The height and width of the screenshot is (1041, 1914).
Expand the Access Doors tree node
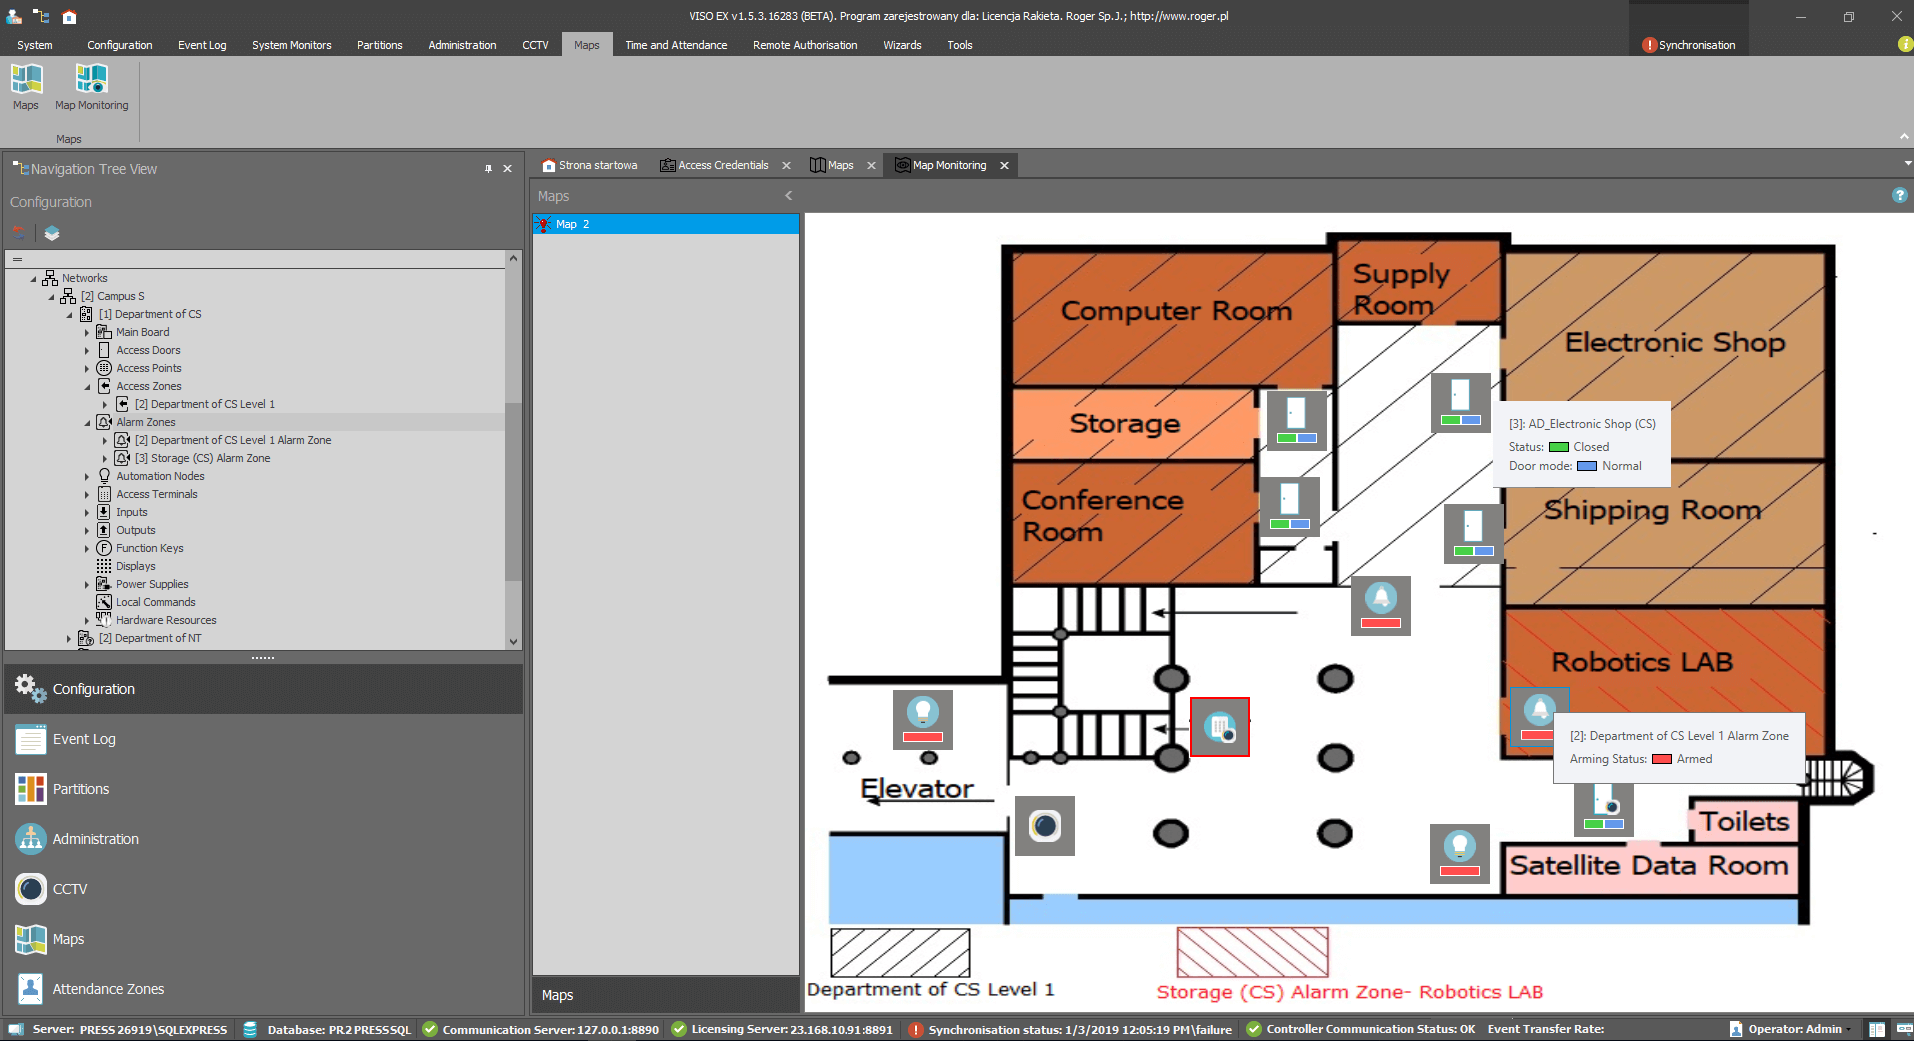click(x=87, y=351)
